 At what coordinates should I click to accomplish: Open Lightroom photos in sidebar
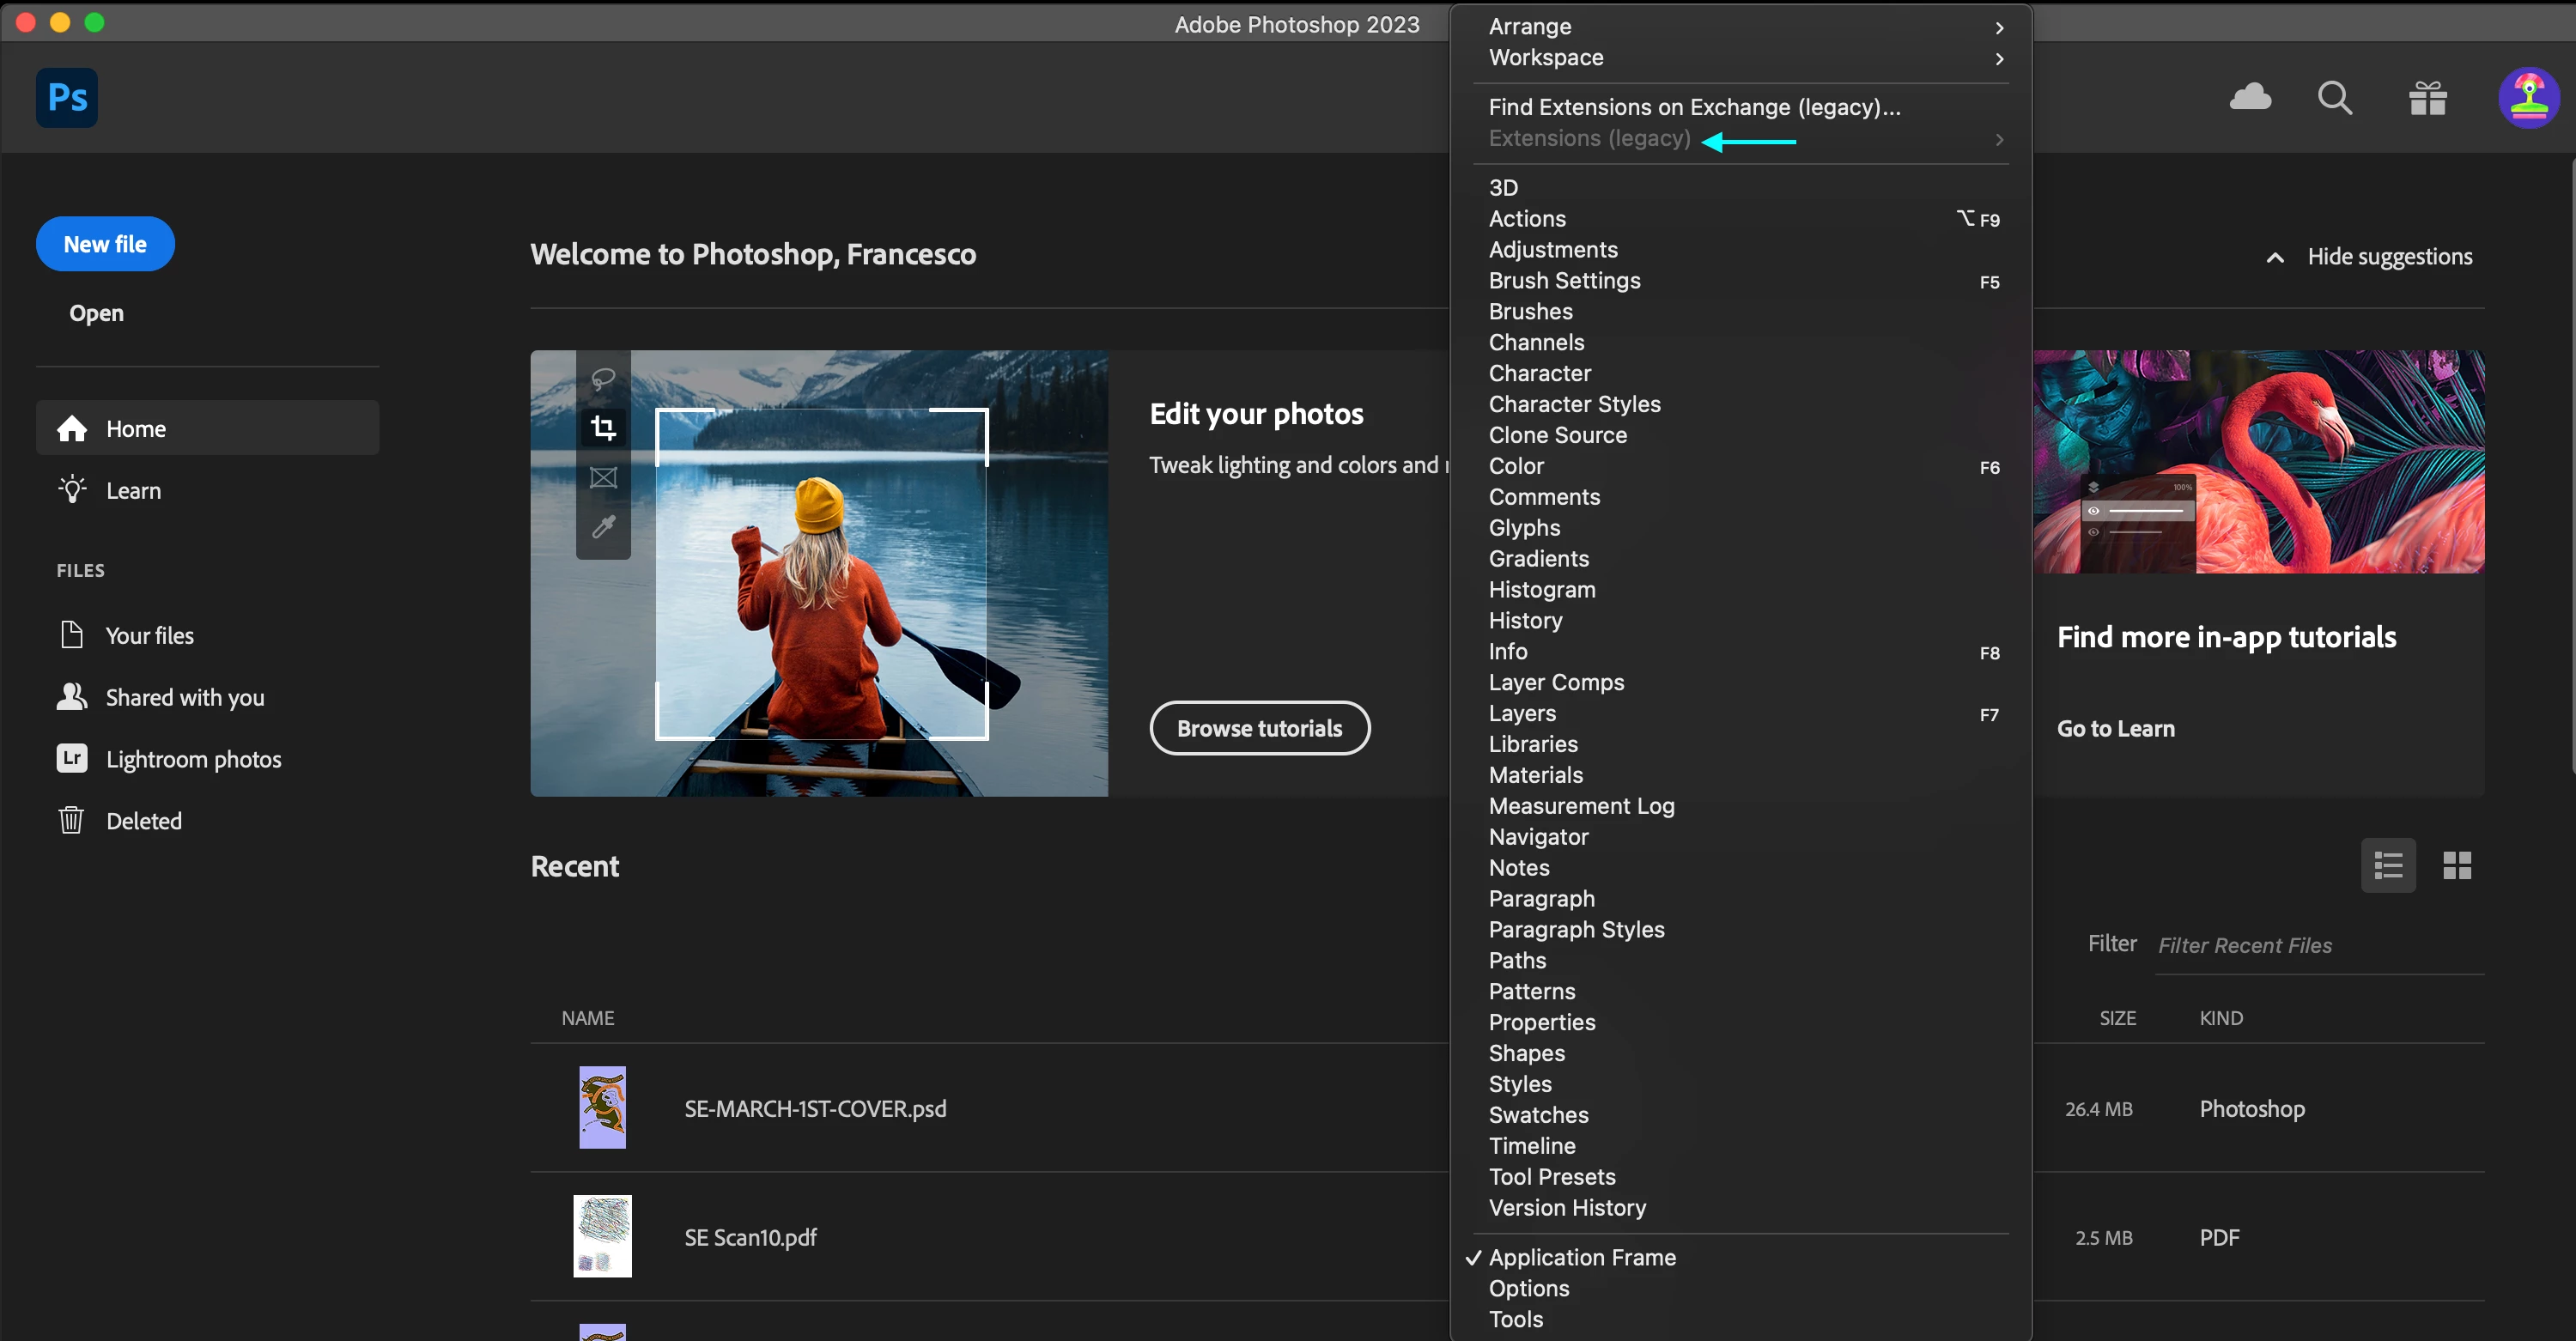click(x=193, y=759)
